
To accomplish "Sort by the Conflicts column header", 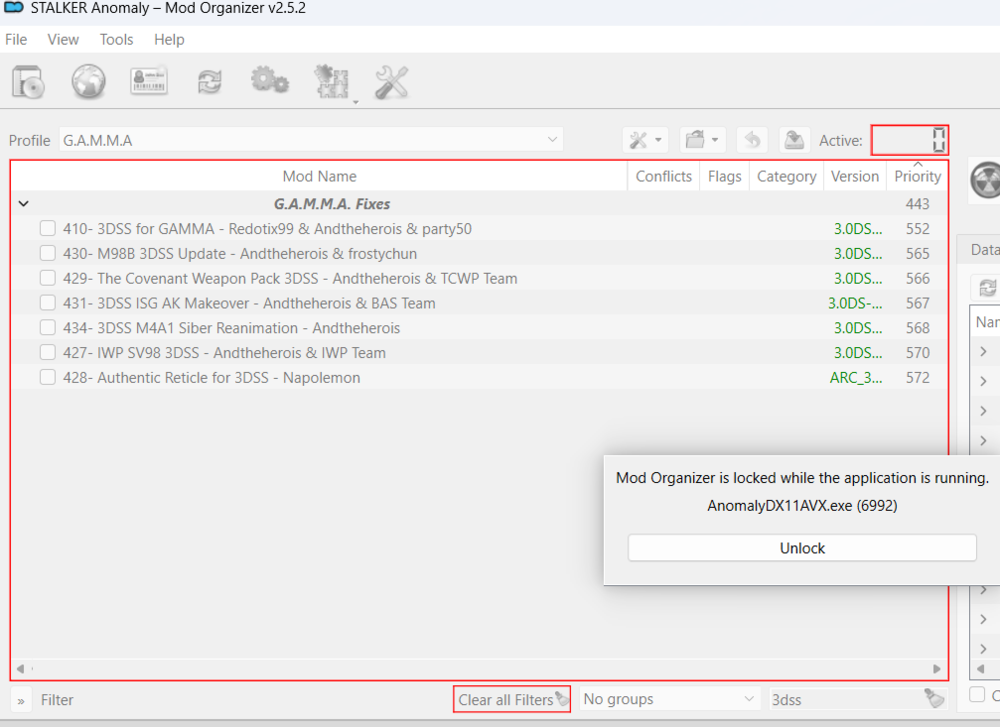I will [x=663, y=177].
